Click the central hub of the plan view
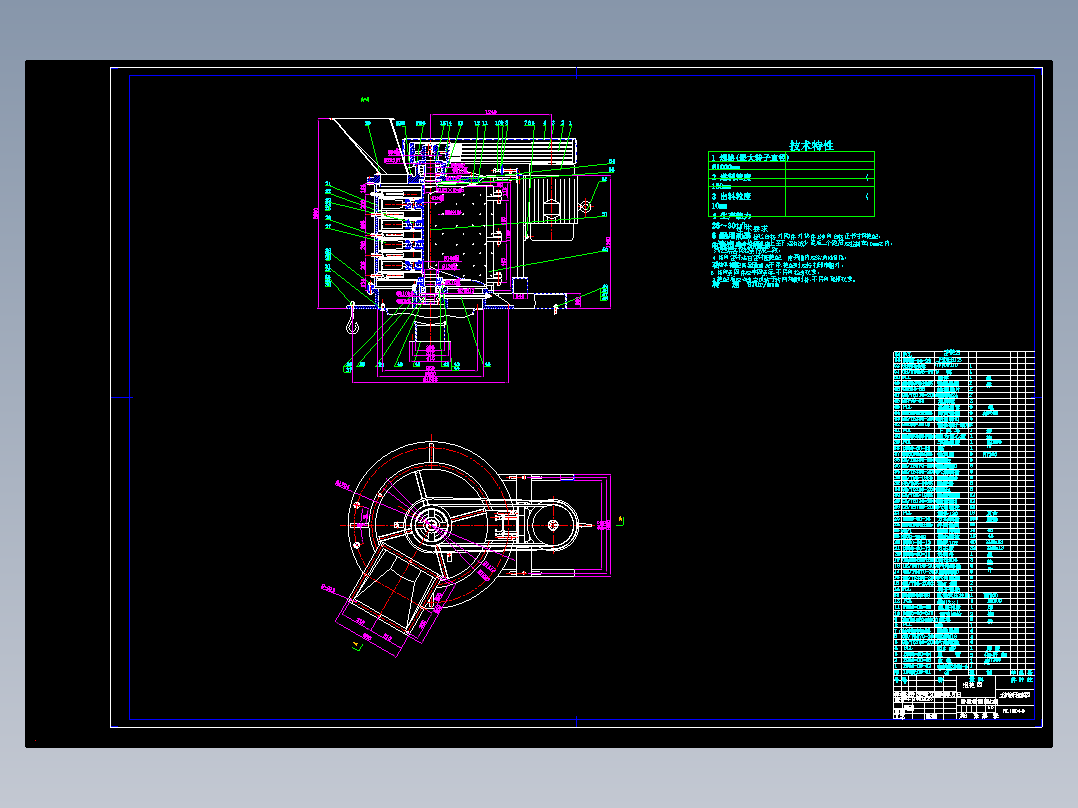Screen dimensions: 1078x808 pyautogui.click(x=431, y=525)
